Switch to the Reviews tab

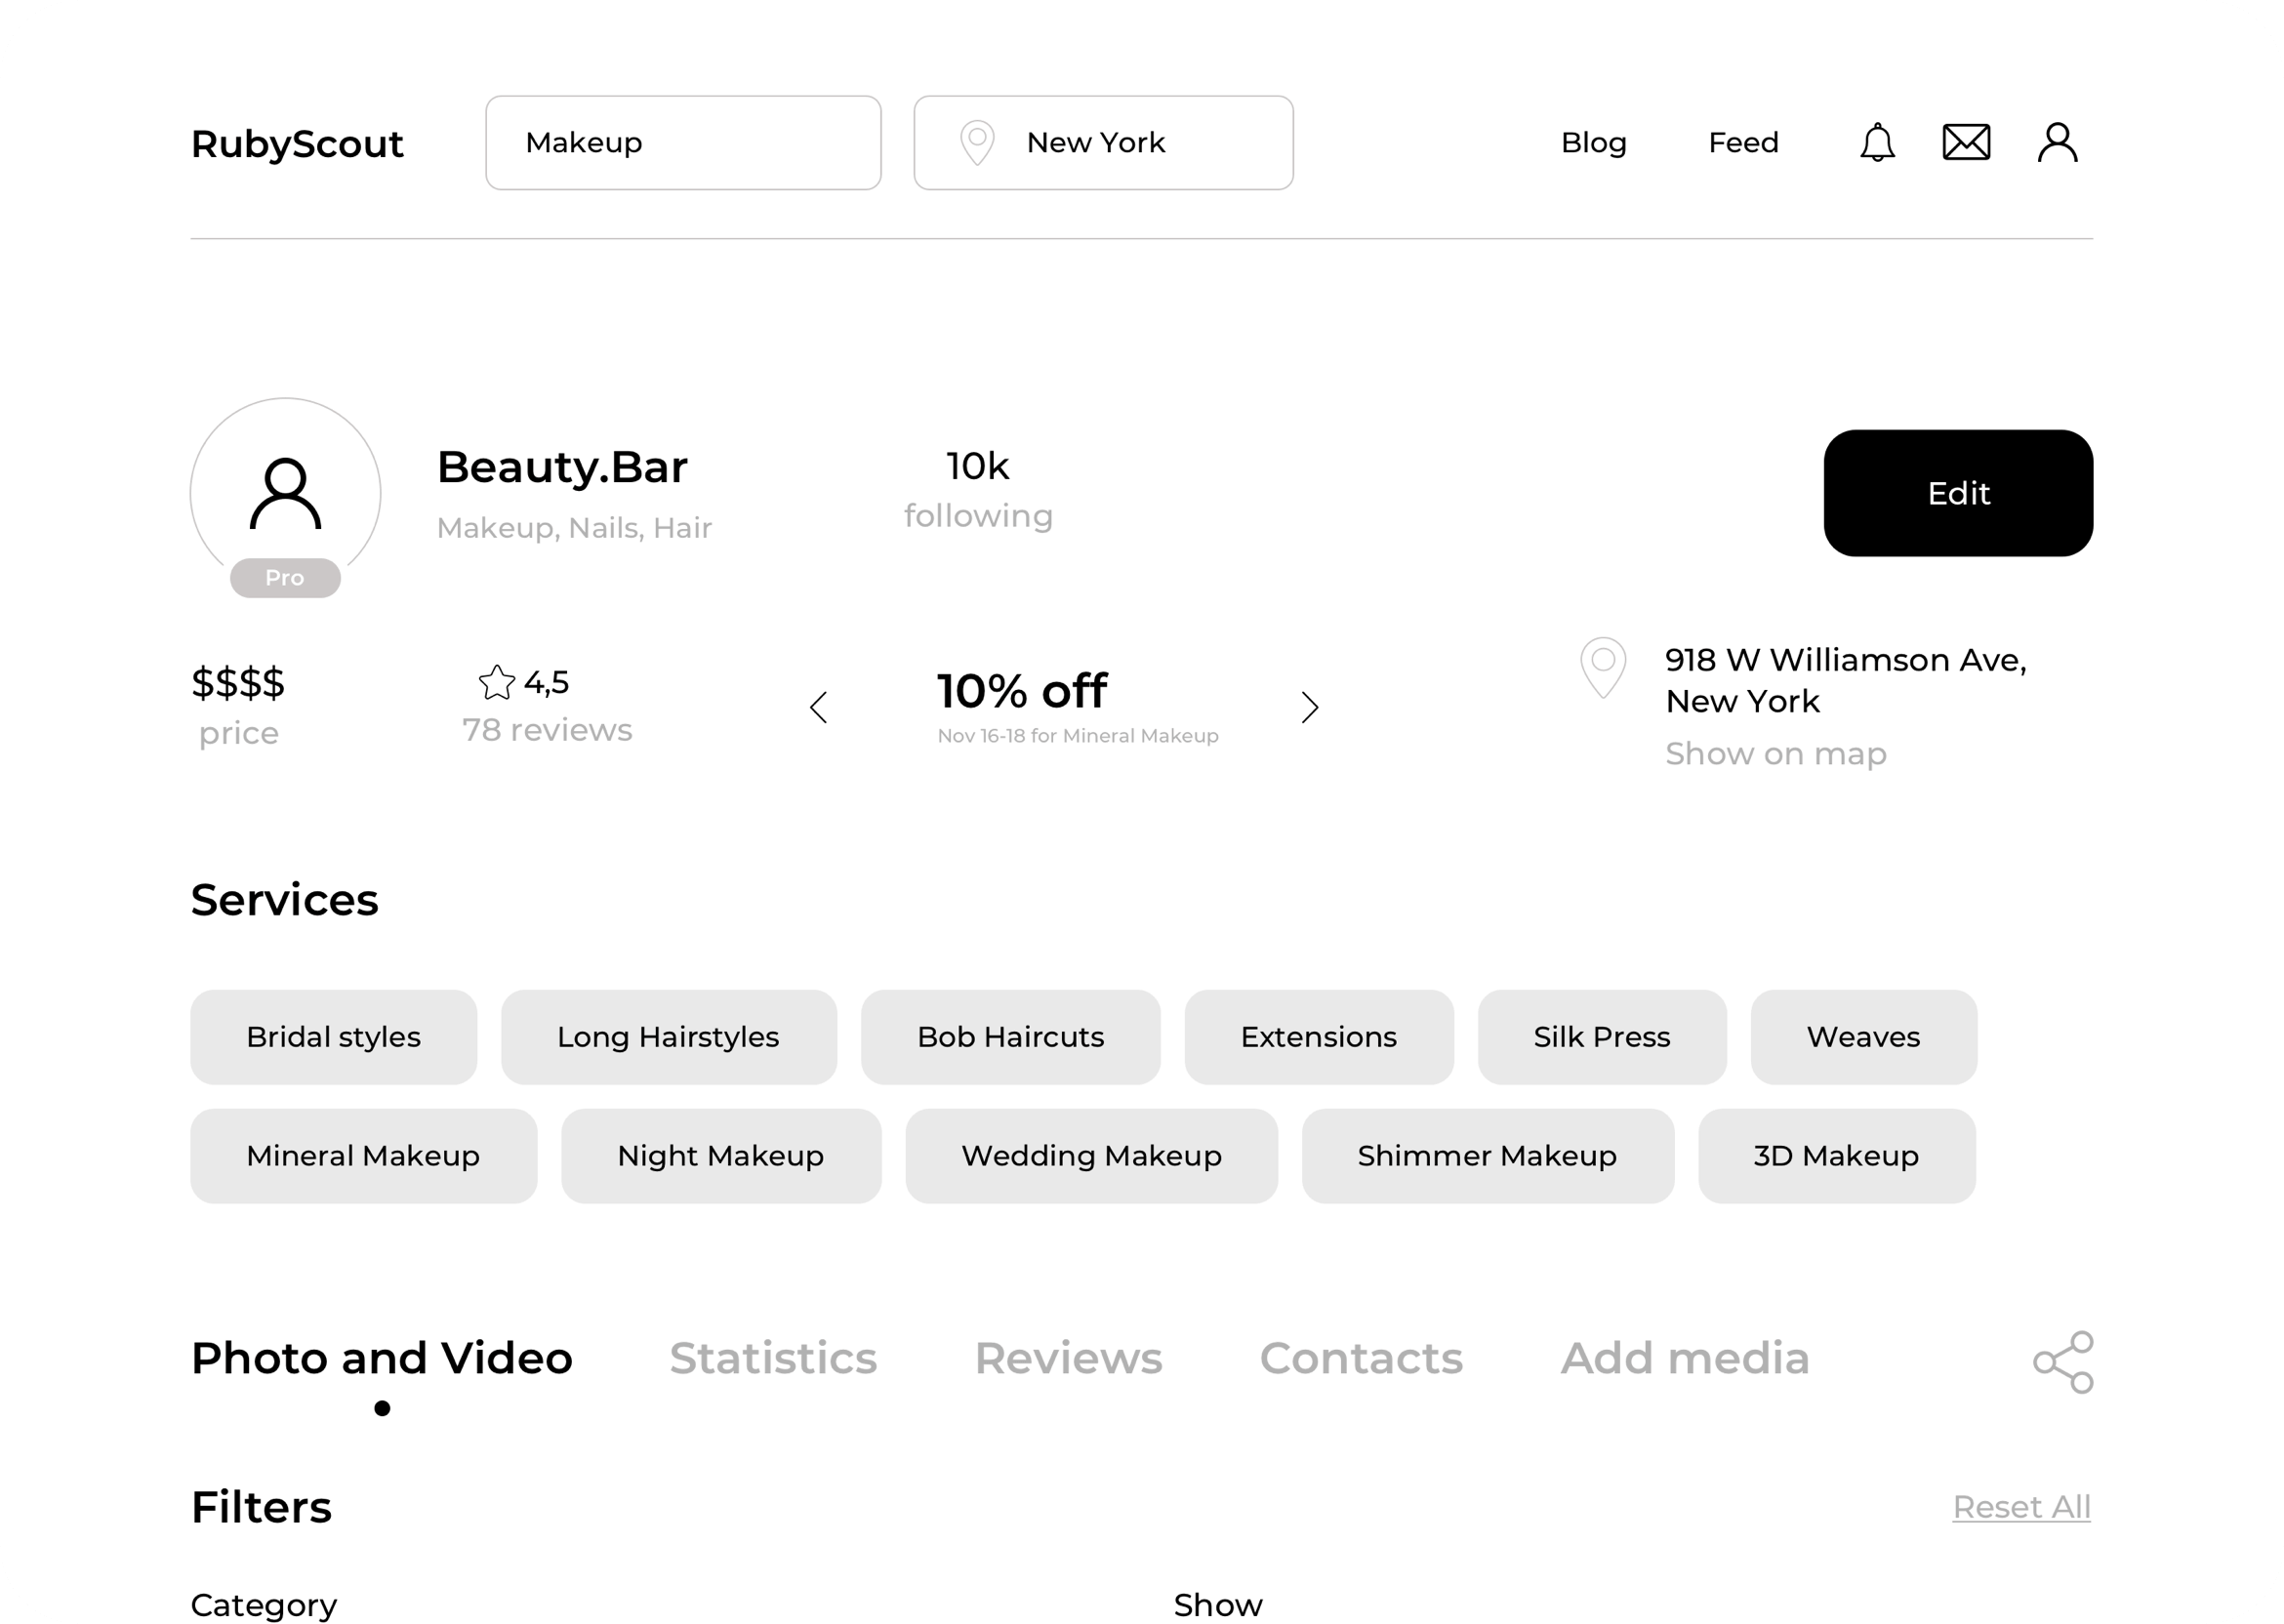click(x=1068, y=1358)
